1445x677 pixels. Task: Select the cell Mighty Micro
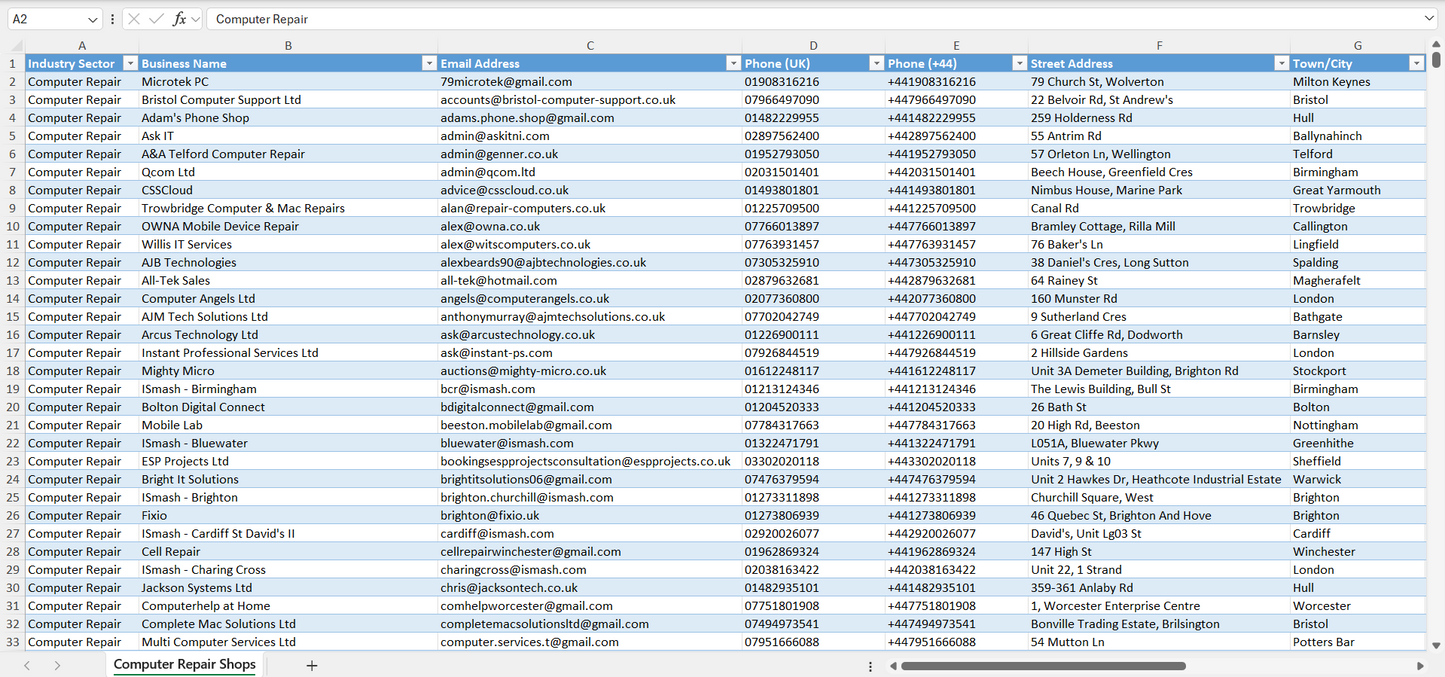click(288, 371)
